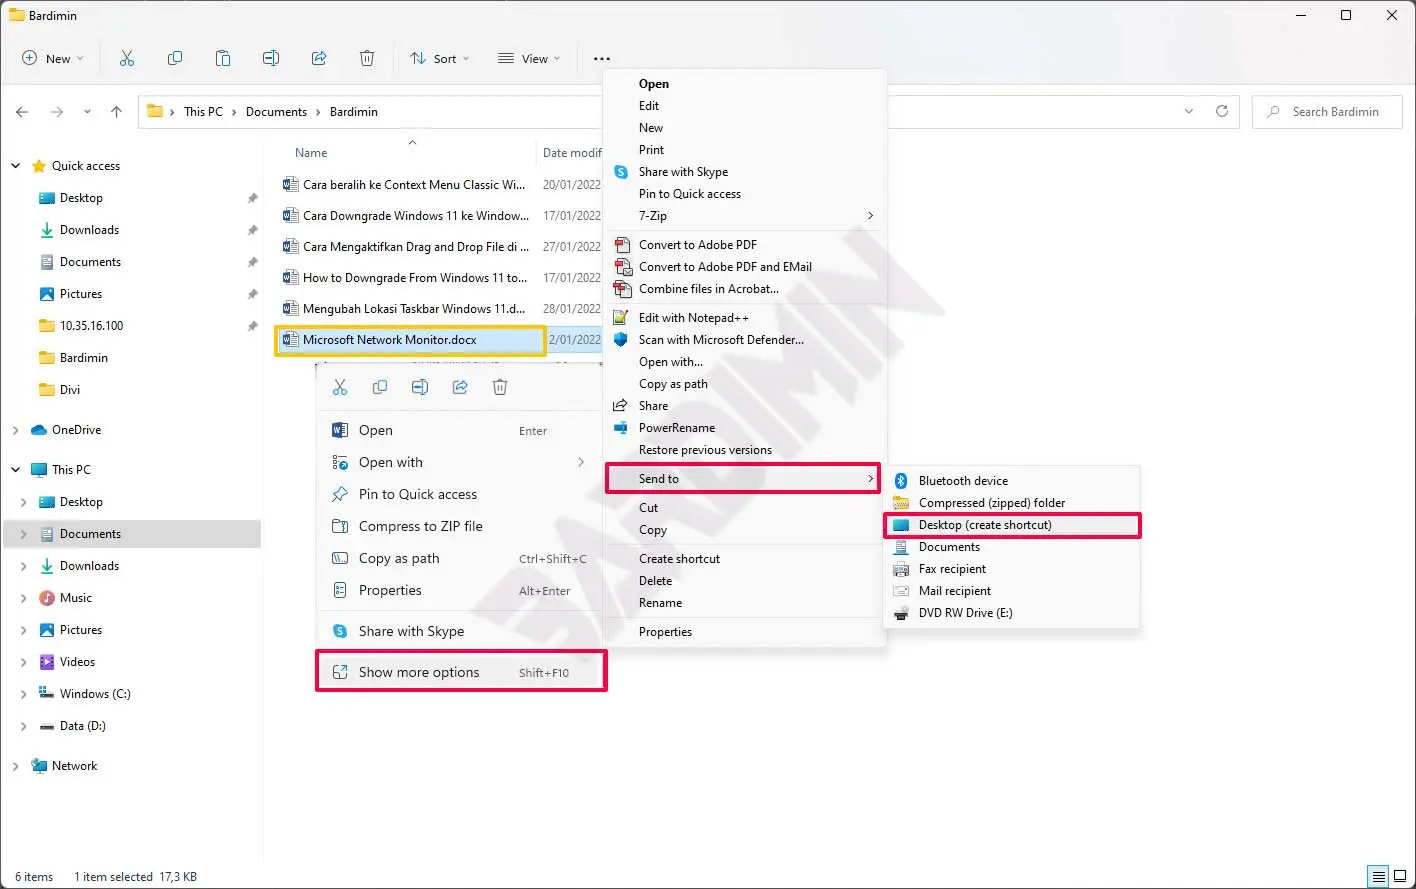Click the Copy icon in the compact context menu
The image size is (1416, 889).
(x=380, y=387)
